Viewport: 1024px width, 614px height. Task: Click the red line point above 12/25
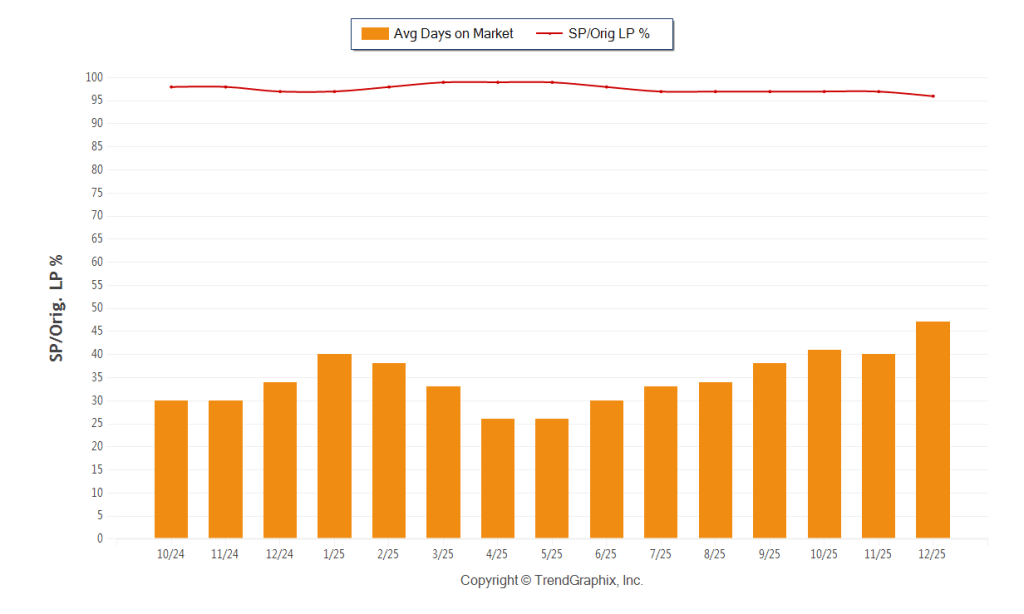pos(933,96)
